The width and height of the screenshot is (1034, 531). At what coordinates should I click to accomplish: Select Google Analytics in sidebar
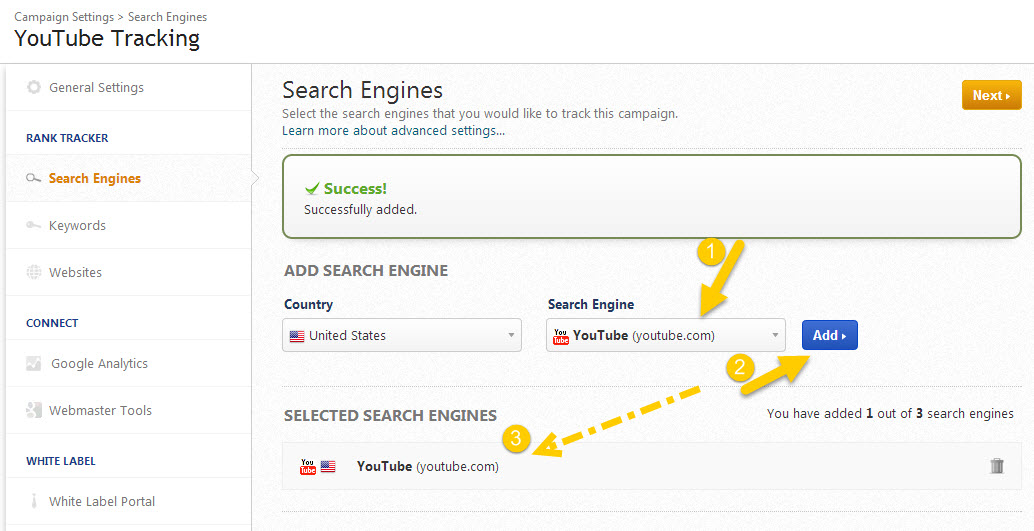point(99,363)
